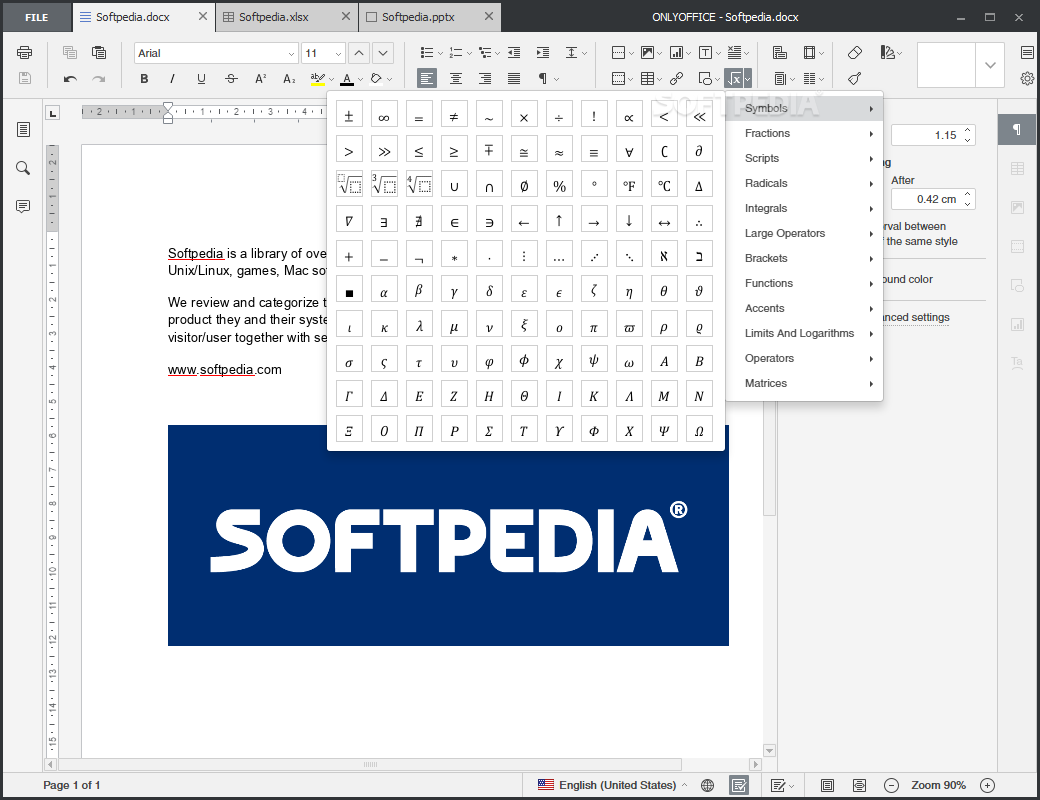Open the FILE menu
This screenshot has height=800, width=1040.
36,17
